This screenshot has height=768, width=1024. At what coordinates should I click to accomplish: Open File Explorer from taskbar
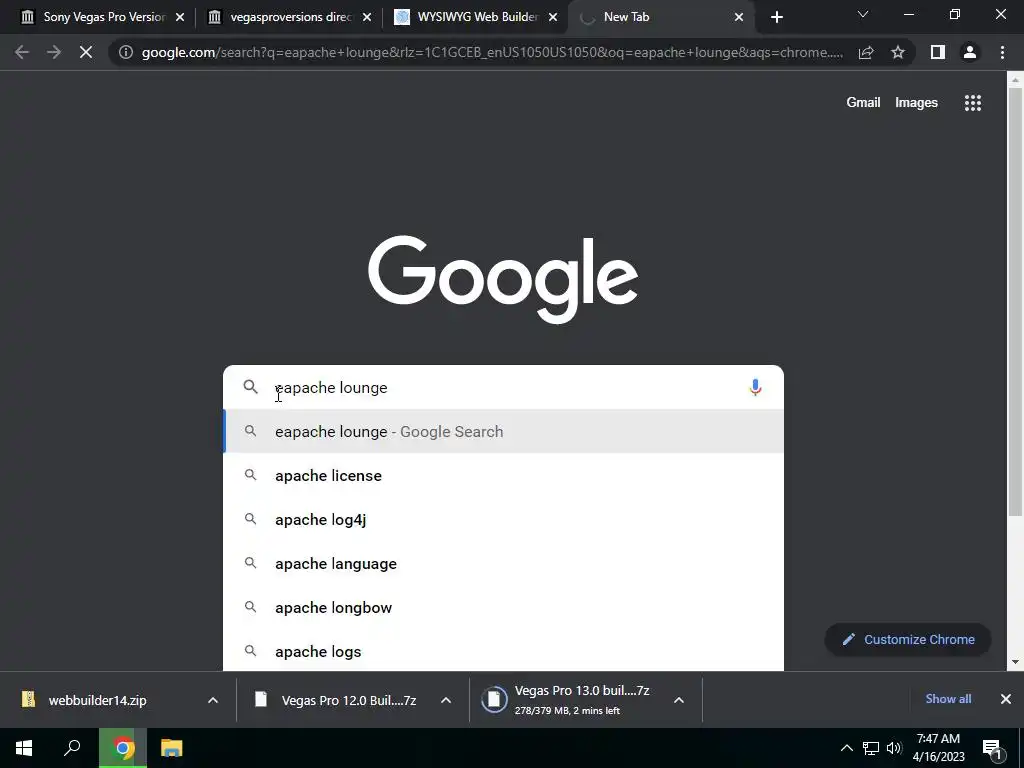(172, 748)
